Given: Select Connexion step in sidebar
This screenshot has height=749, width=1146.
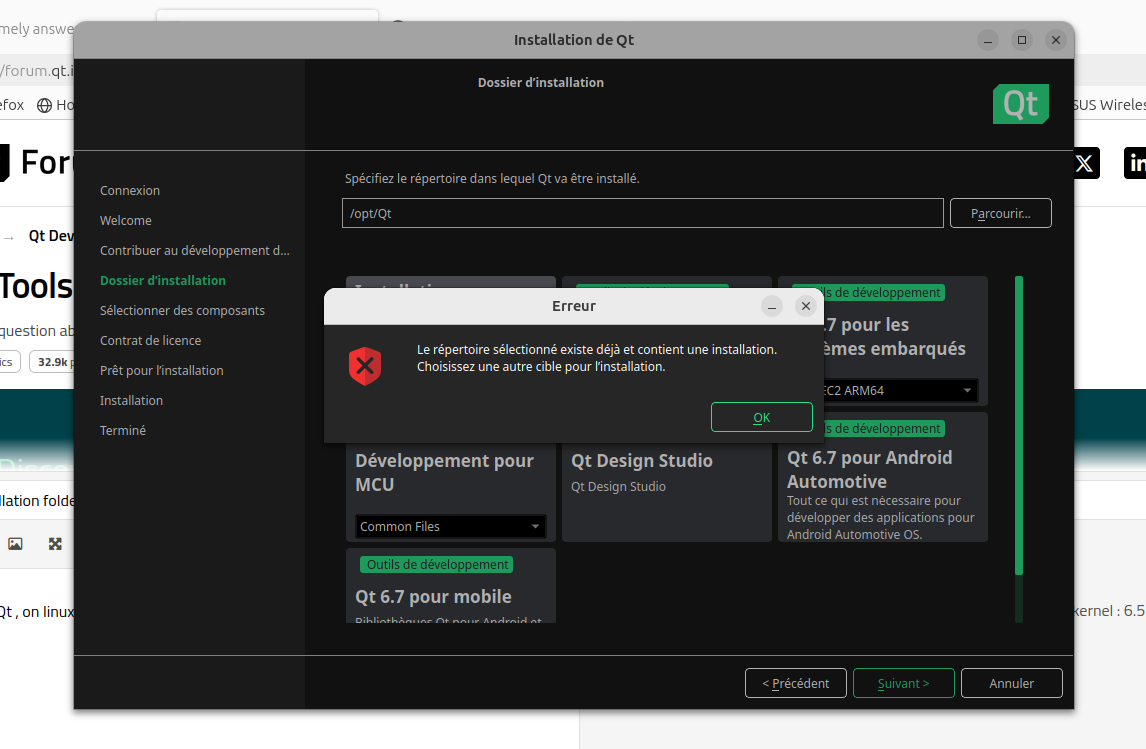Looking at the screenshot, I should tap(130, 191).
